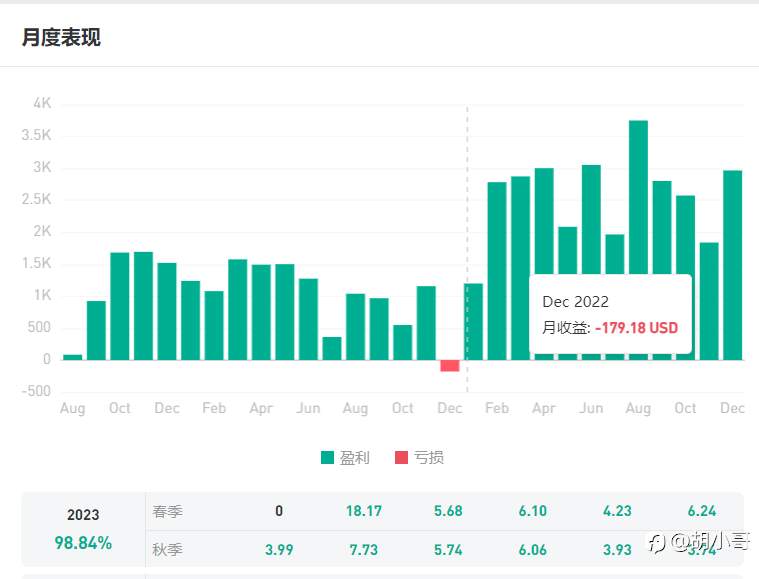Click the 1K y-axis label
The height and width of the screenshot is (579, 759).
coord(42,295)
